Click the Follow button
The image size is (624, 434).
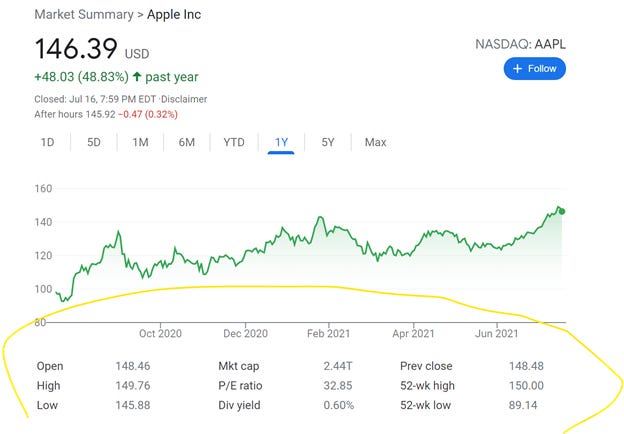tap(534, 68)
